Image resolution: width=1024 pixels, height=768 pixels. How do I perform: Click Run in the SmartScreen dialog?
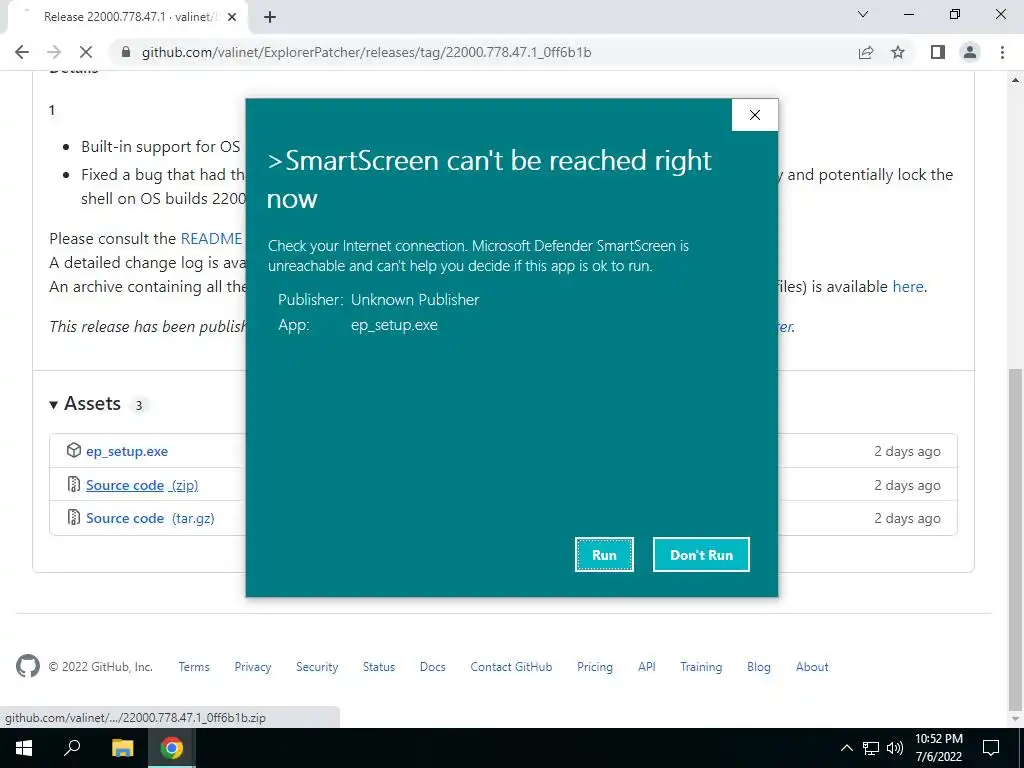tap(604, 554)
